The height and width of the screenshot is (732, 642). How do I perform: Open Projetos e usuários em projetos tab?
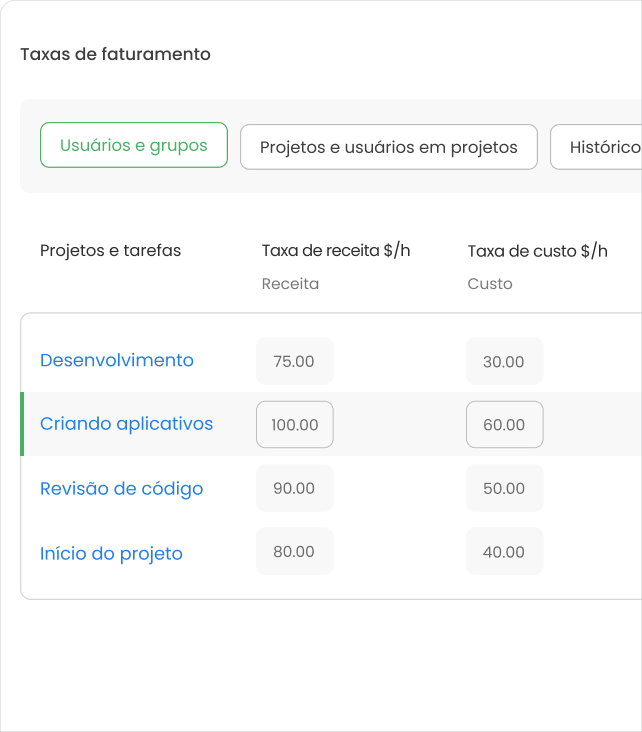388,147
